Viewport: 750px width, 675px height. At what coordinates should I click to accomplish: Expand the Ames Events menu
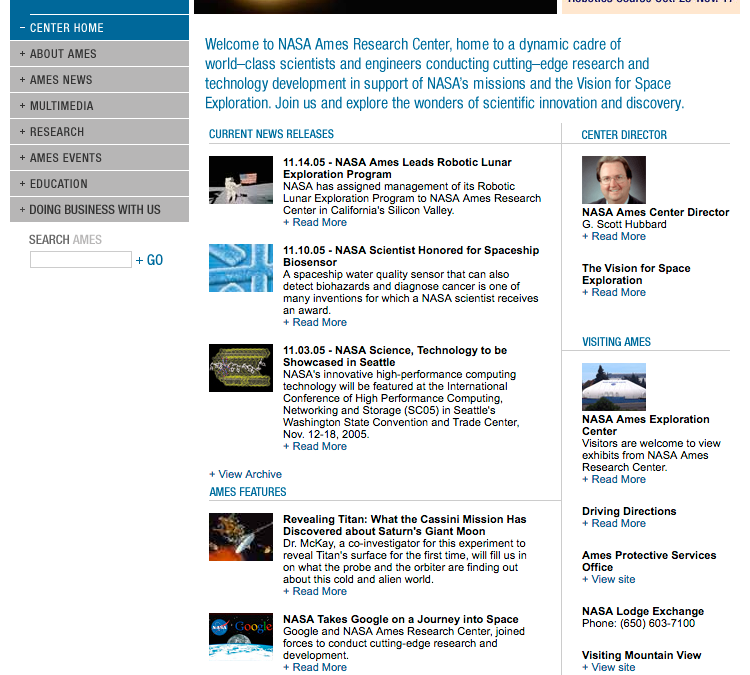coord(99,157)
